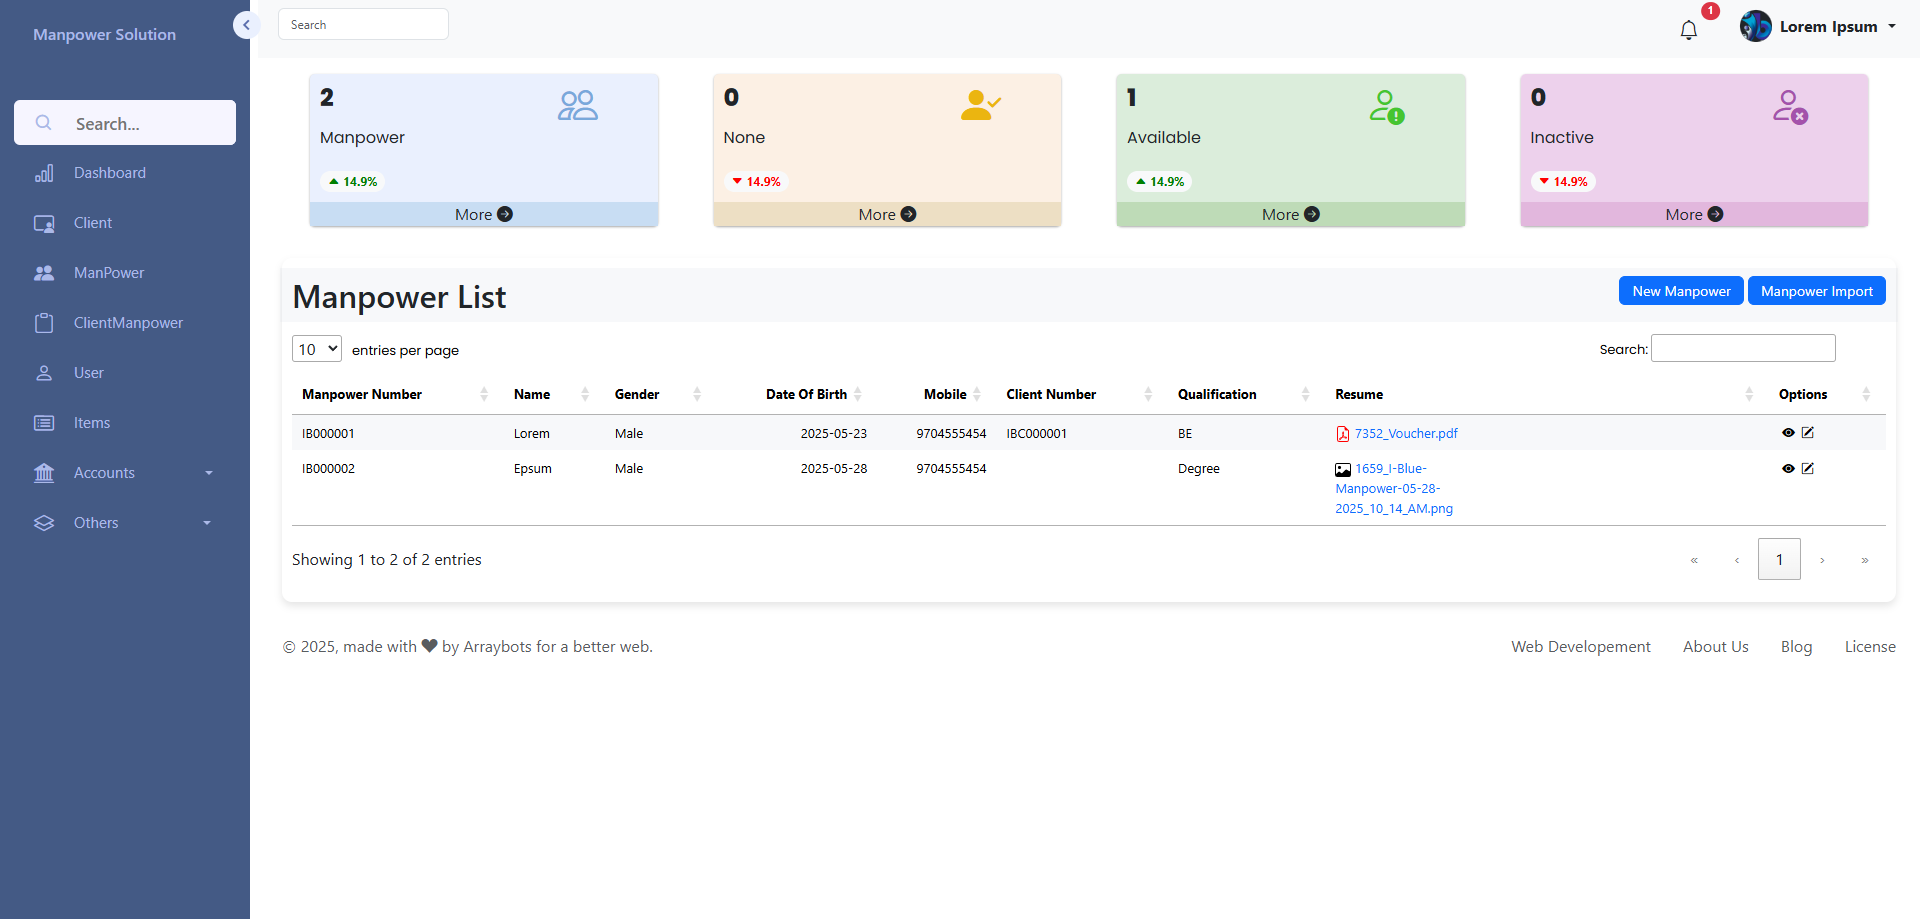Go to ClientManpower in sidebar
This screenshot has height=919, width=1920.
128,323
